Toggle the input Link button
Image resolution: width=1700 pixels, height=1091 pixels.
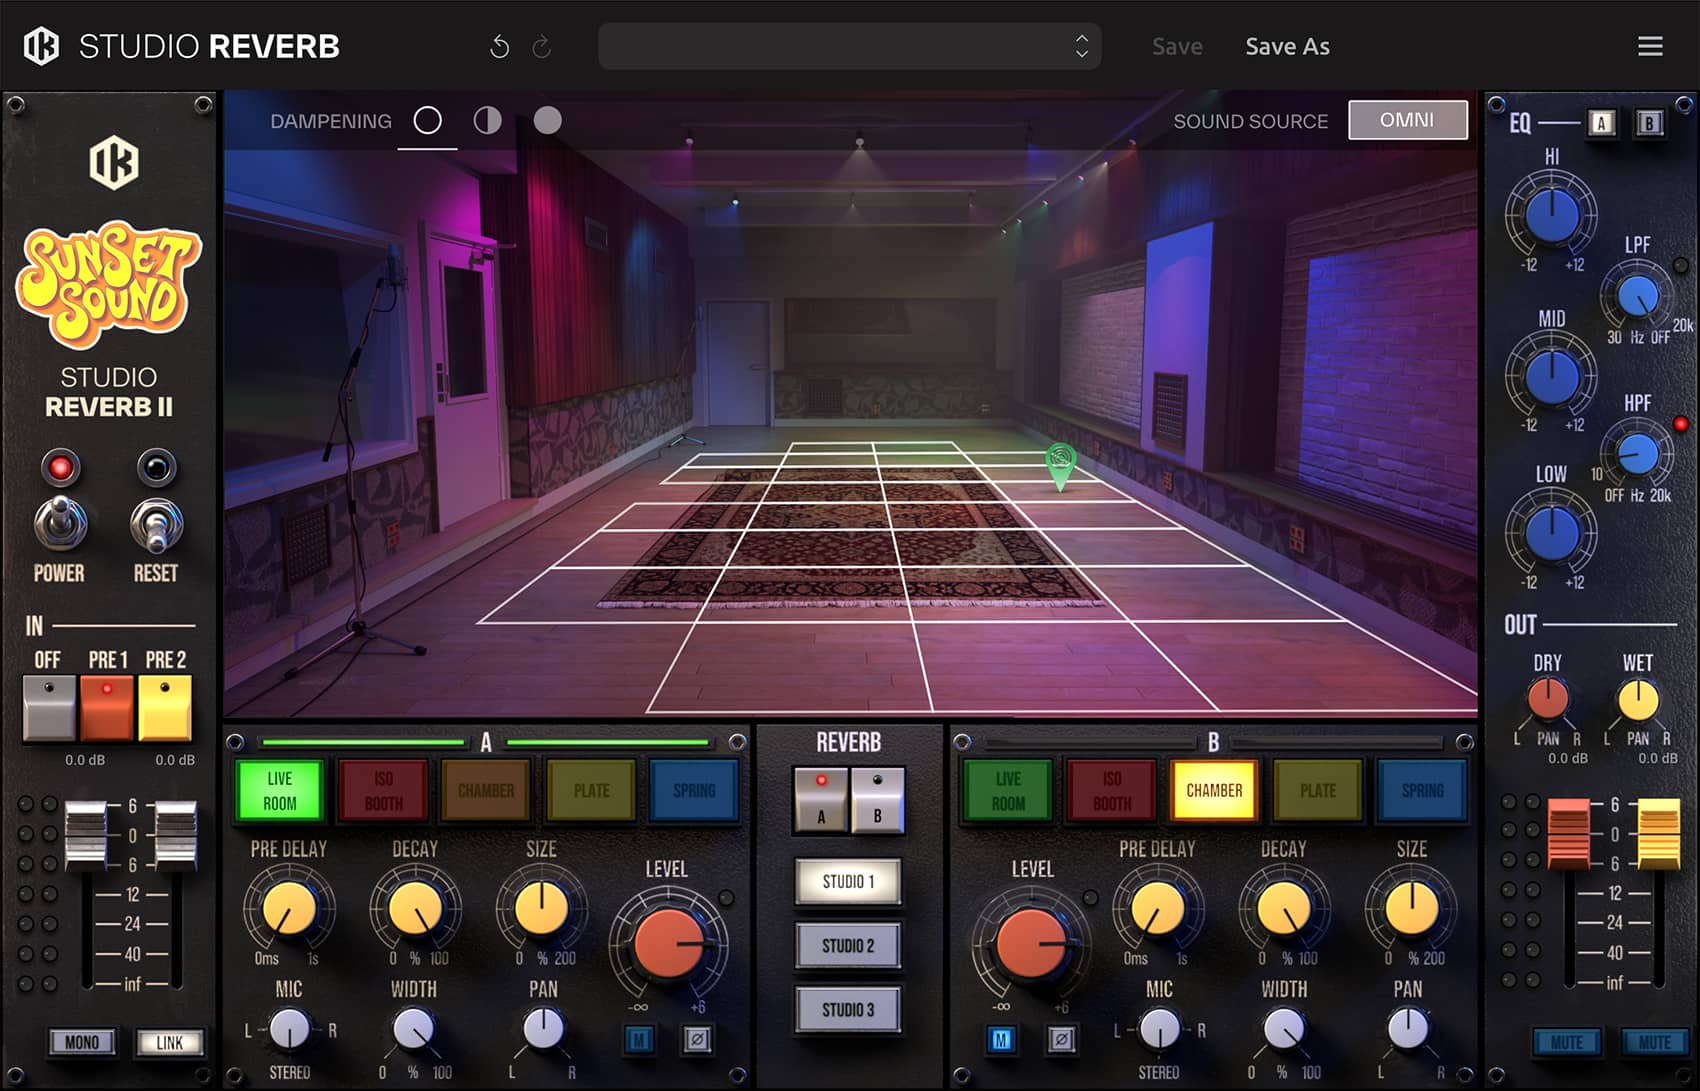[x=169, y=1042]
